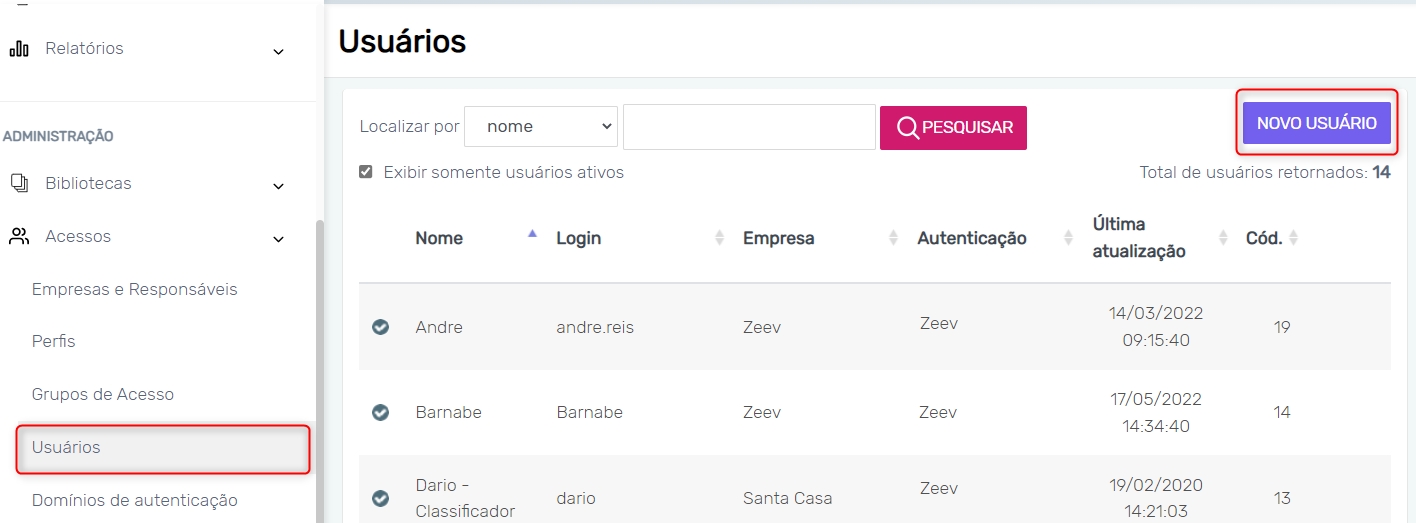The height and width of the screenshot is (523, 1416).
Task: Click the sidebar vertical scrollbar
Action: [320, 370]
